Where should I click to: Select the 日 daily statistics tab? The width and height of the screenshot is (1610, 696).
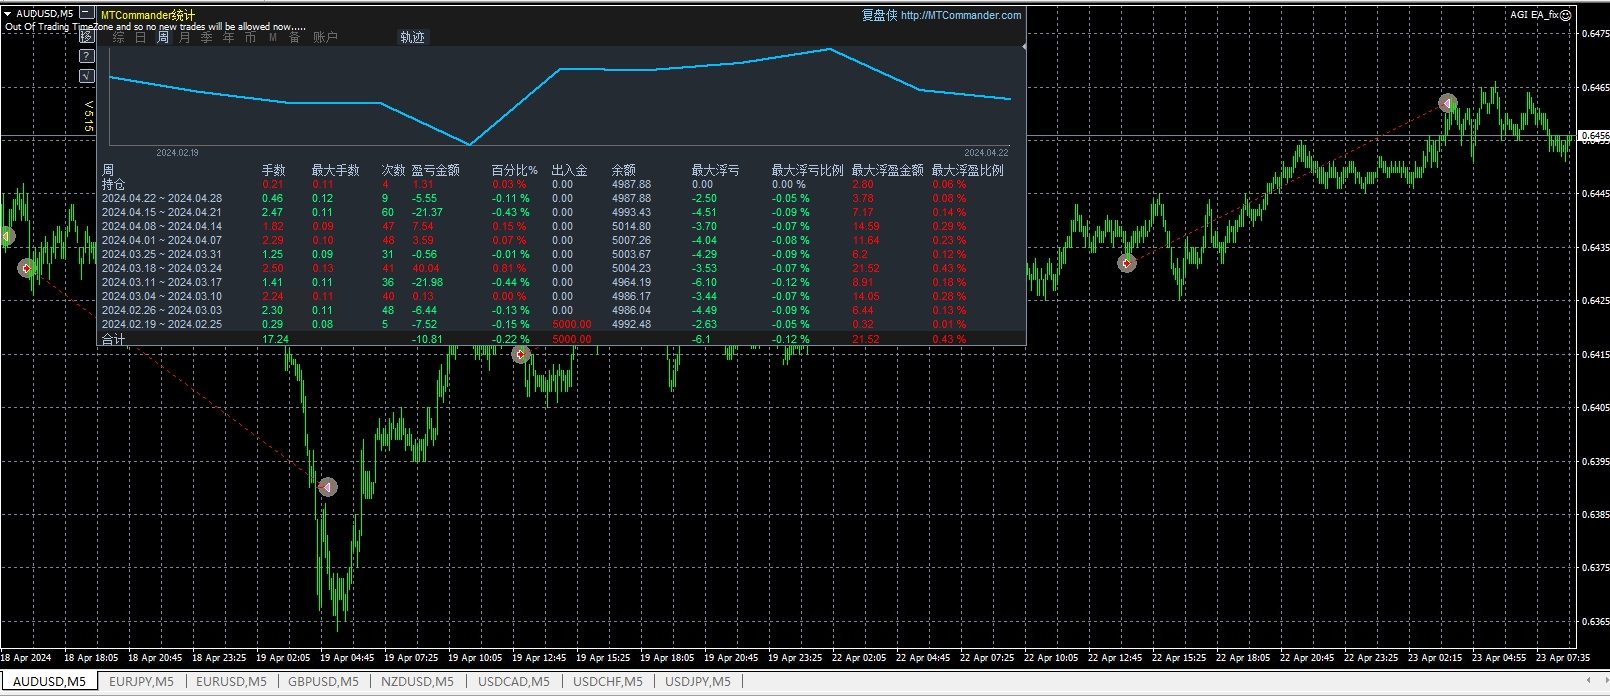pos(140,38)
